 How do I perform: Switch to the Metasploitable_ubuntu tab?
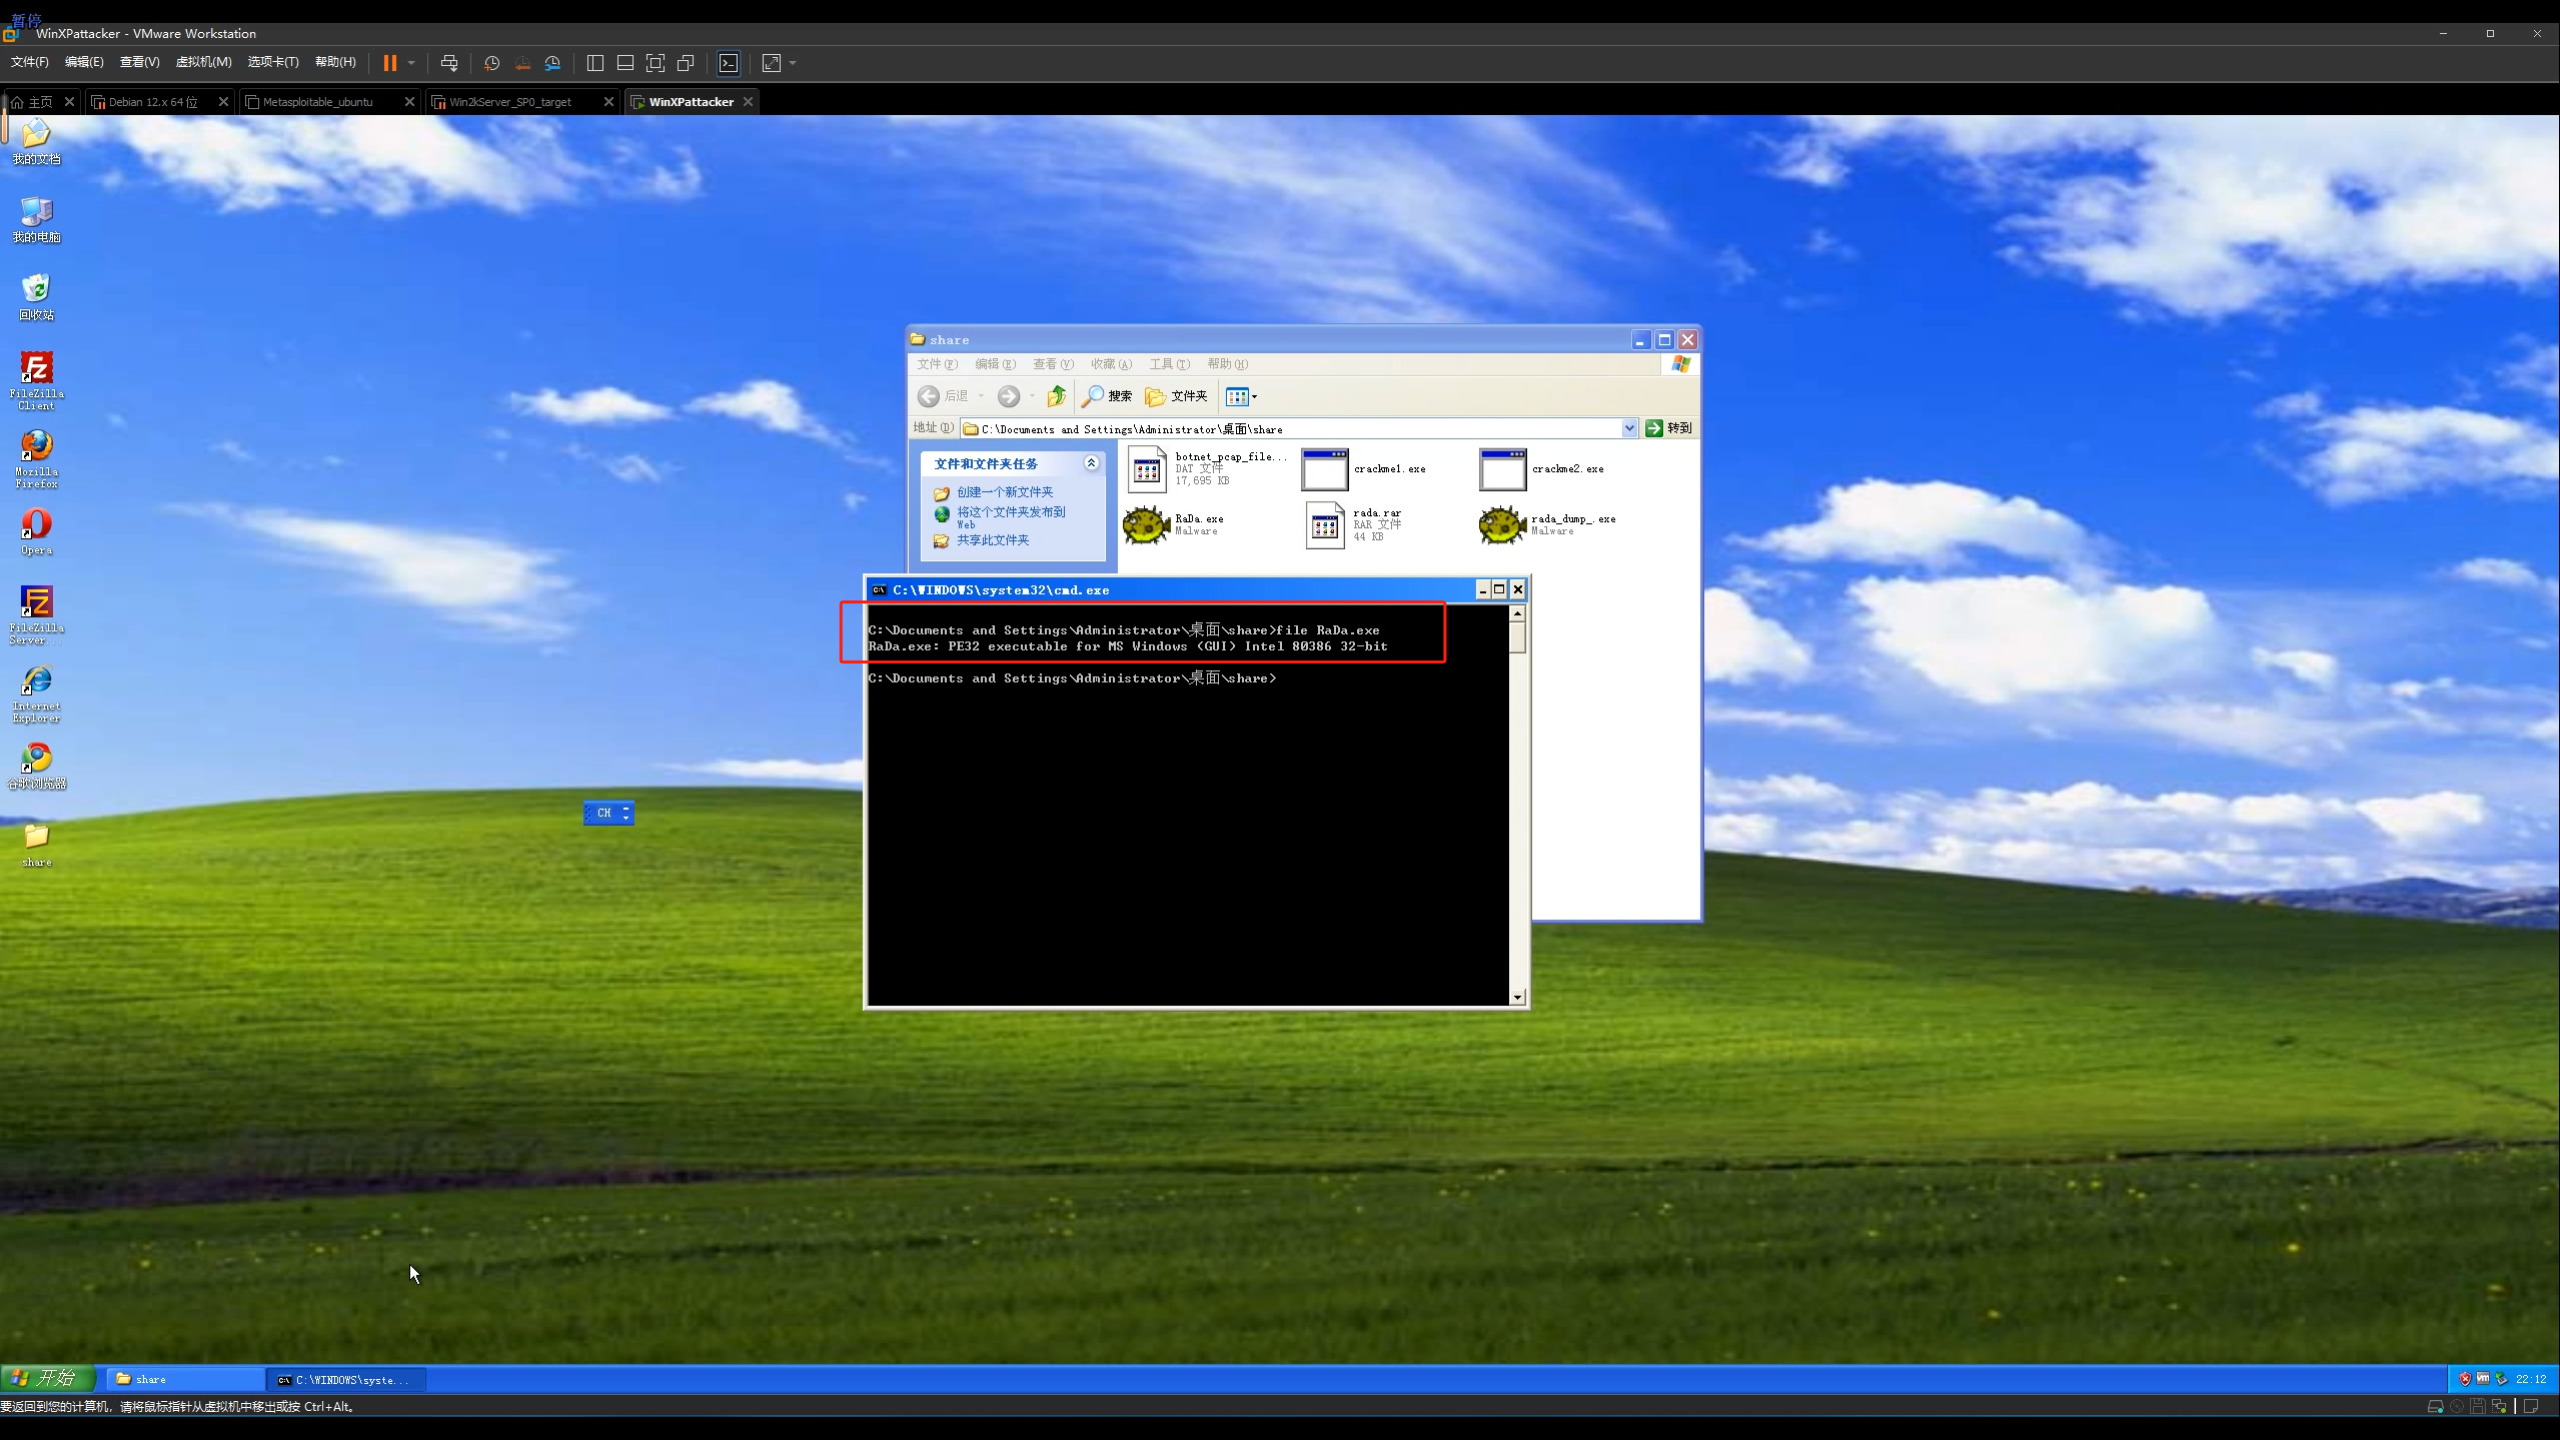(x=318, y=102)
